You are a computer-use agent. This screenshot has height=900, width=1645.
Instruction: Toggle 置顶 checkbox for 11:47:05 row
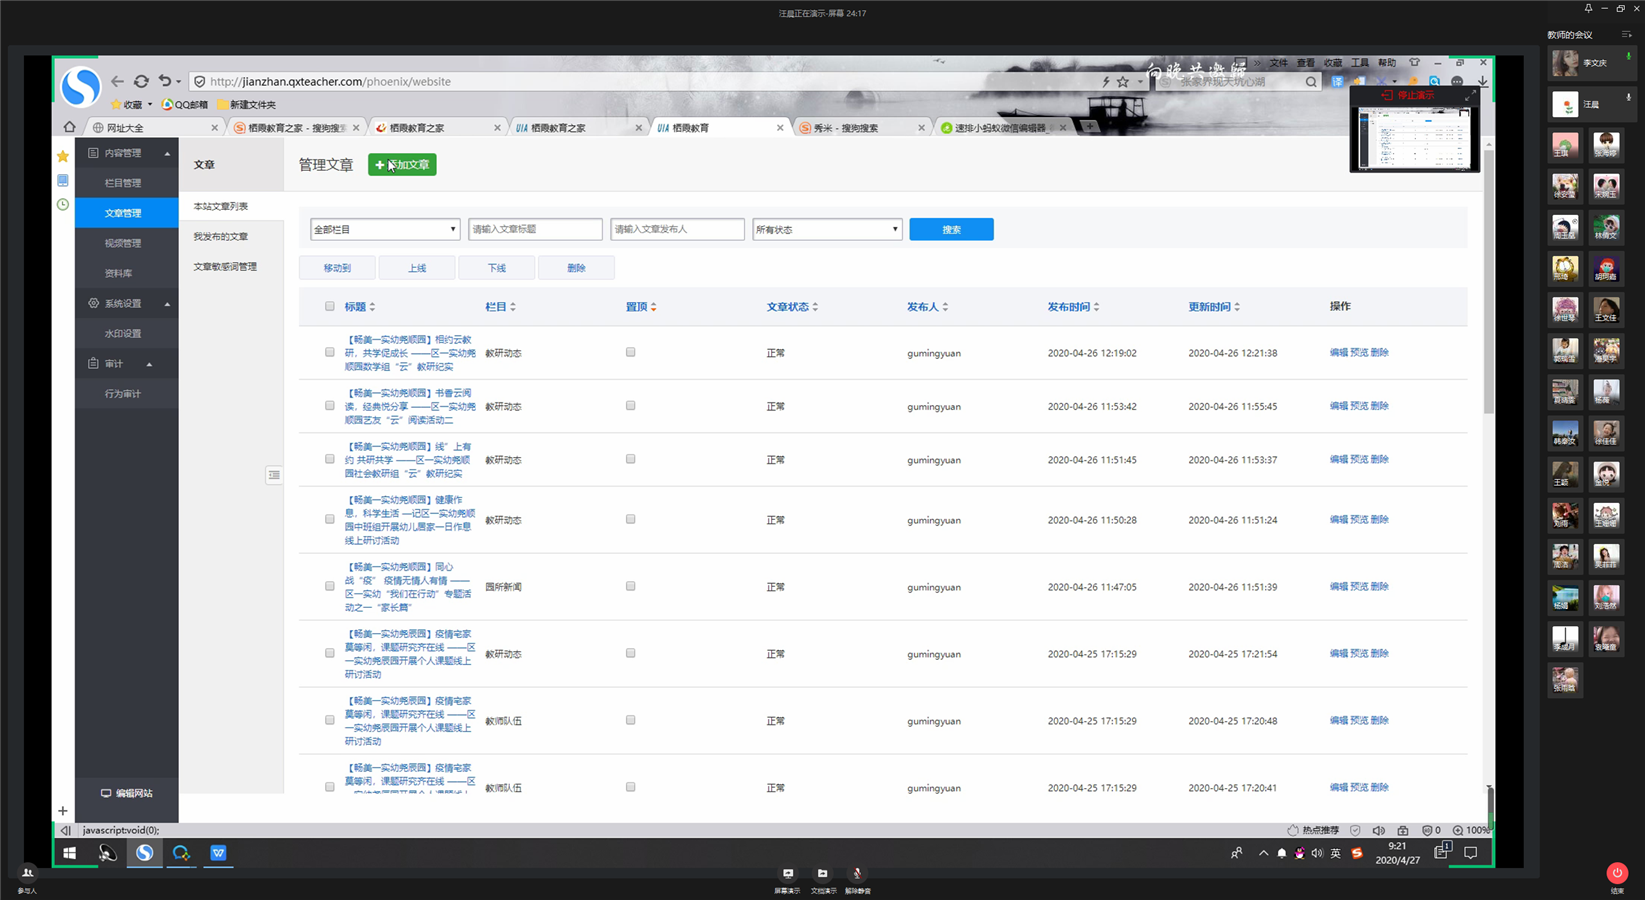point(630,587)
